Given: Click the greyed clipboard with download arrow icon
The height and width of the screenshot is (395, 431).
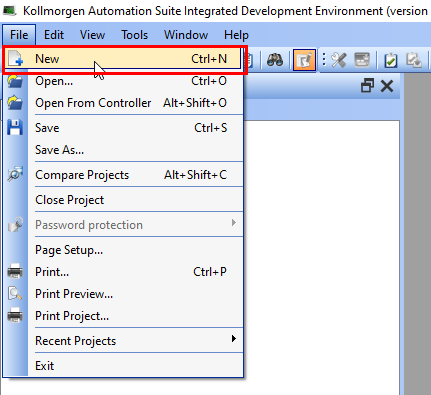Looking at the screenshot, I should point(414,60).
